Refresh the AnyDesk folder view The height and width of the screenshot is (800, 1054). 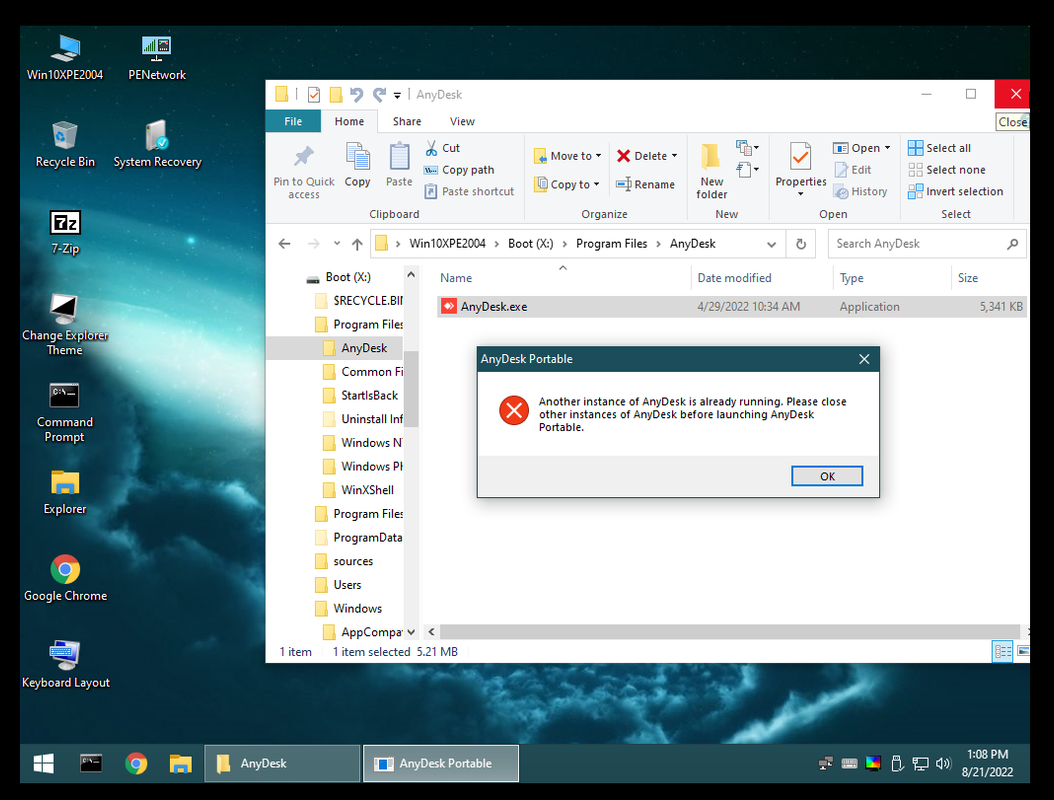801,244
